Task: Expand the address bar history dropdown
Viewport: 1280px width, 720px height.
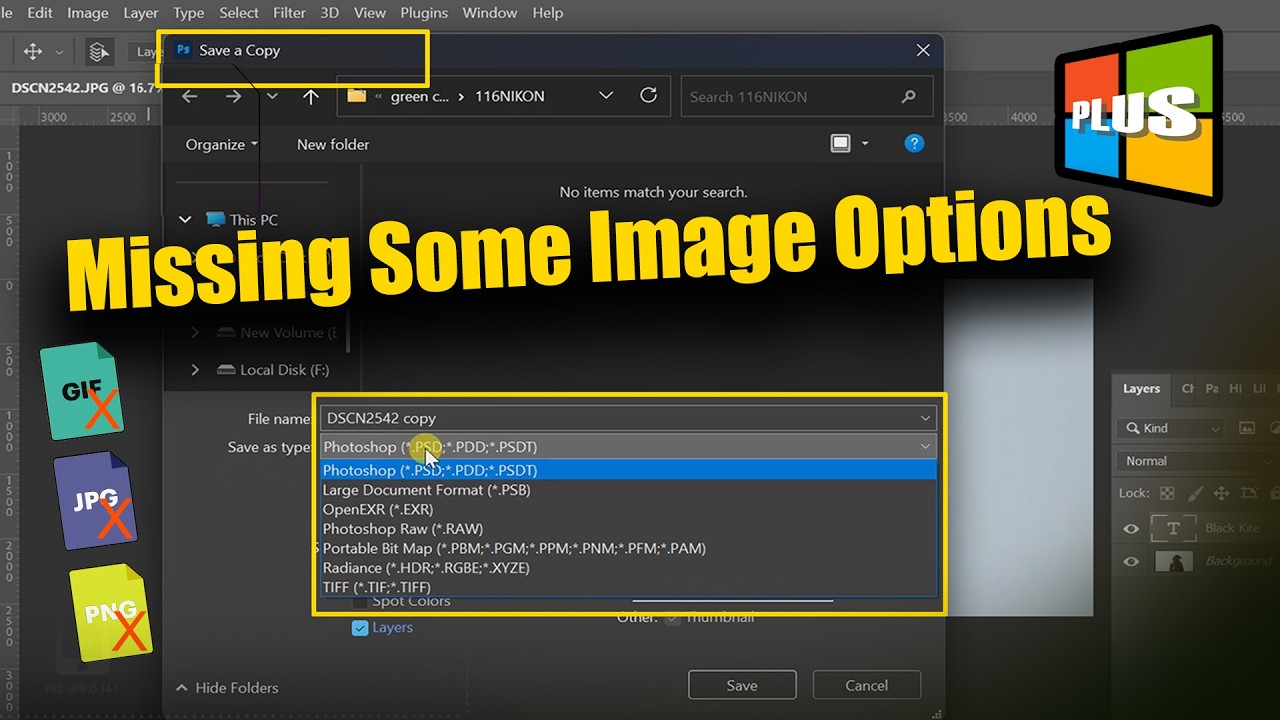Action: click(x=606, y=96)
